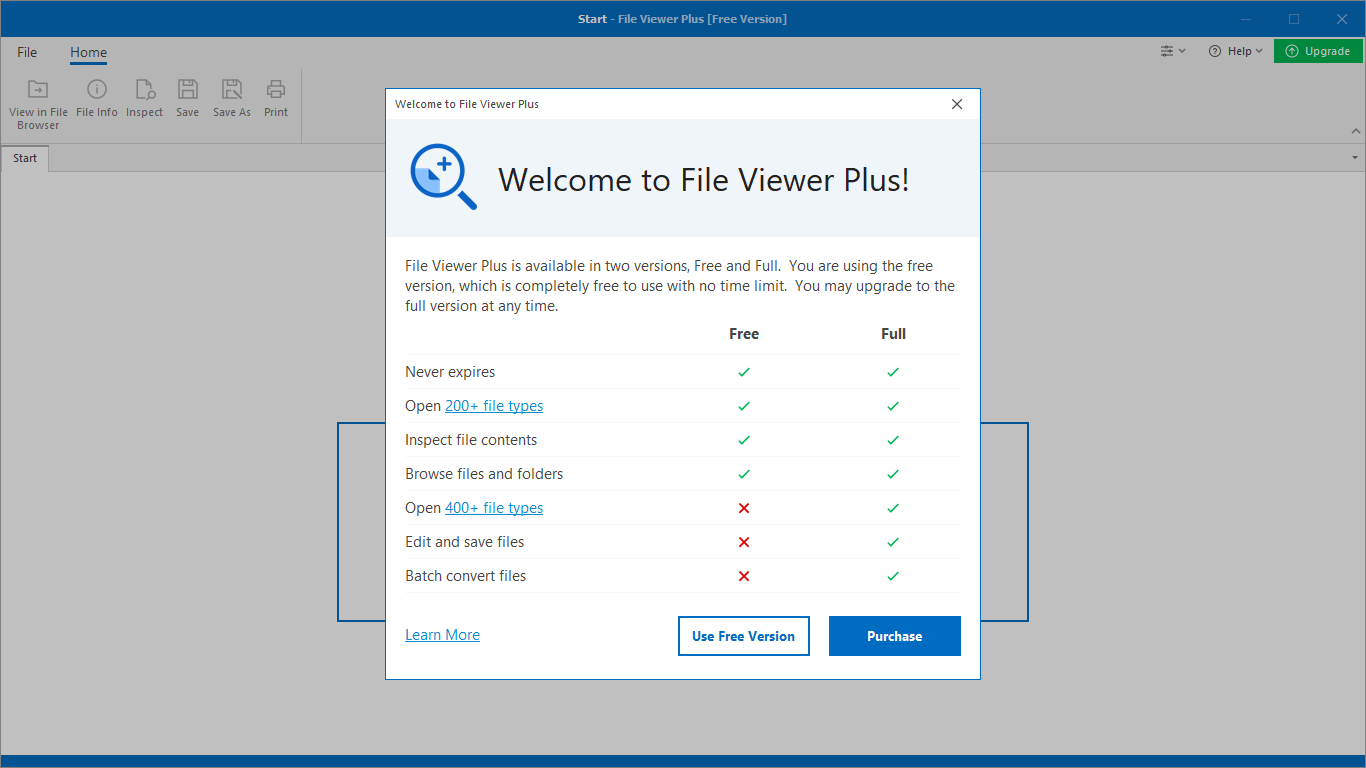Image resolution: width=1366 pixels, height=768 pixels.
Task: Click the Save icon
Action: point(187,97)
